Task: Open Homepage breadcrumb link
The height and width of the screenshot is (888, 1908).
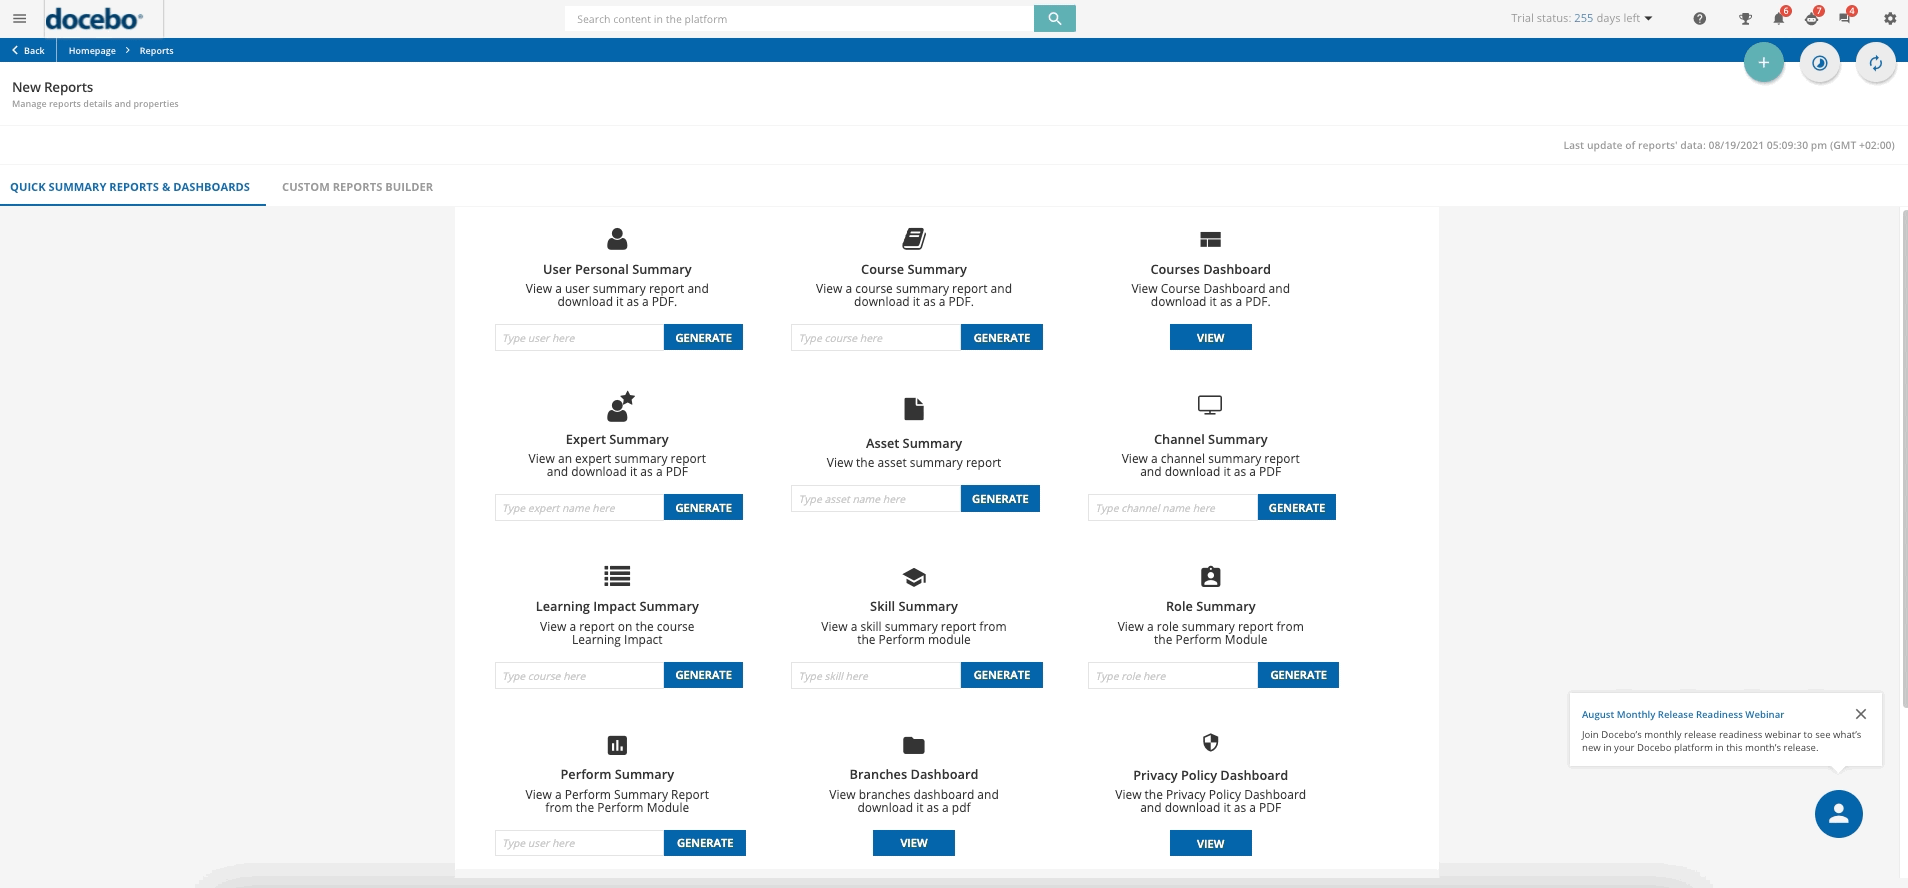Action: [x=92, y=50]
